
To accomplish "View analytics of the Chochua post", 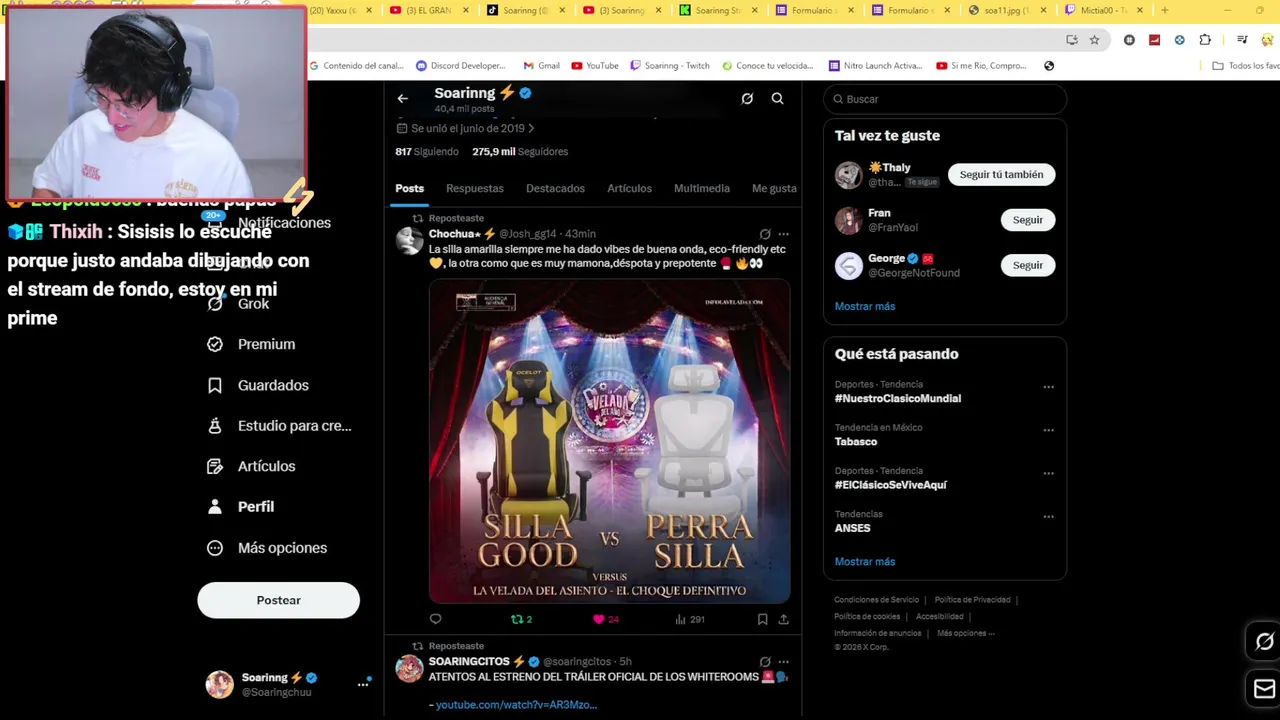I will pos(689,619).
